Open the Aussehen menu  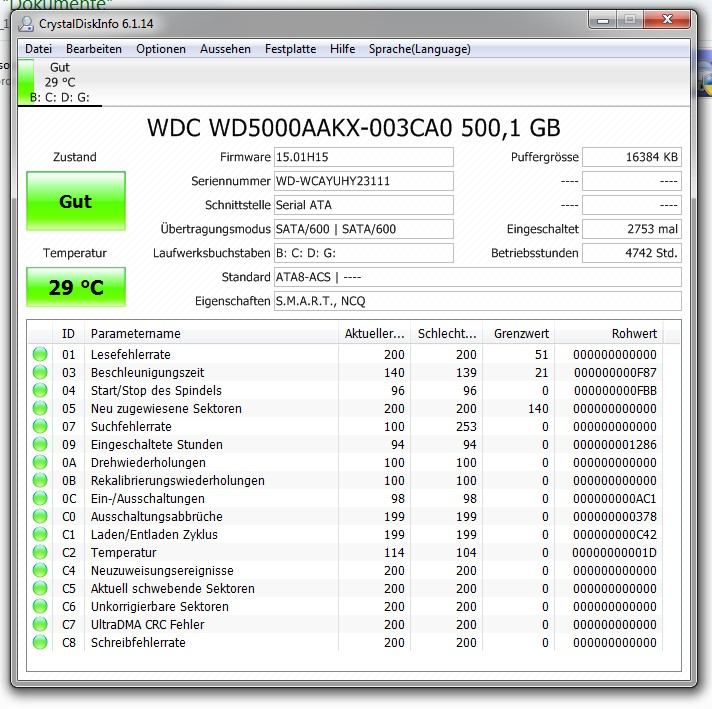point(225,49)
